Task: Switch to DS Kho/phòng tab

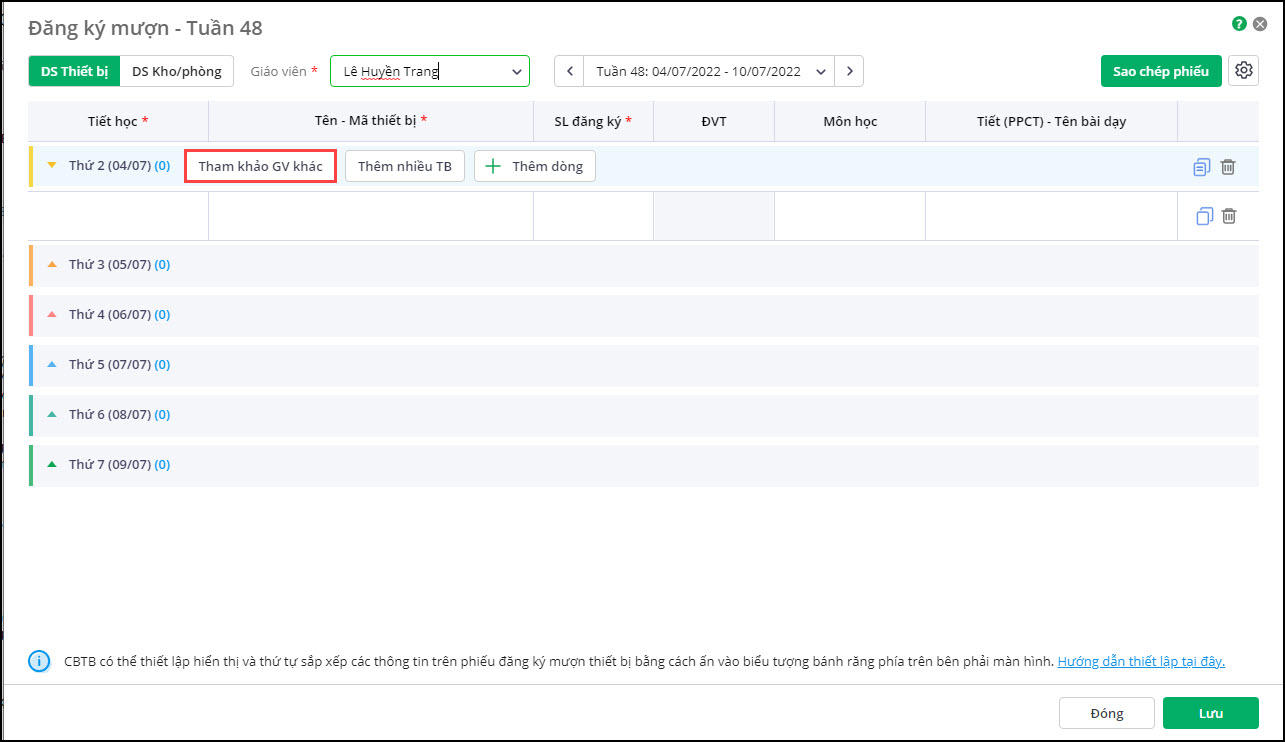Action: coord(177,71)
